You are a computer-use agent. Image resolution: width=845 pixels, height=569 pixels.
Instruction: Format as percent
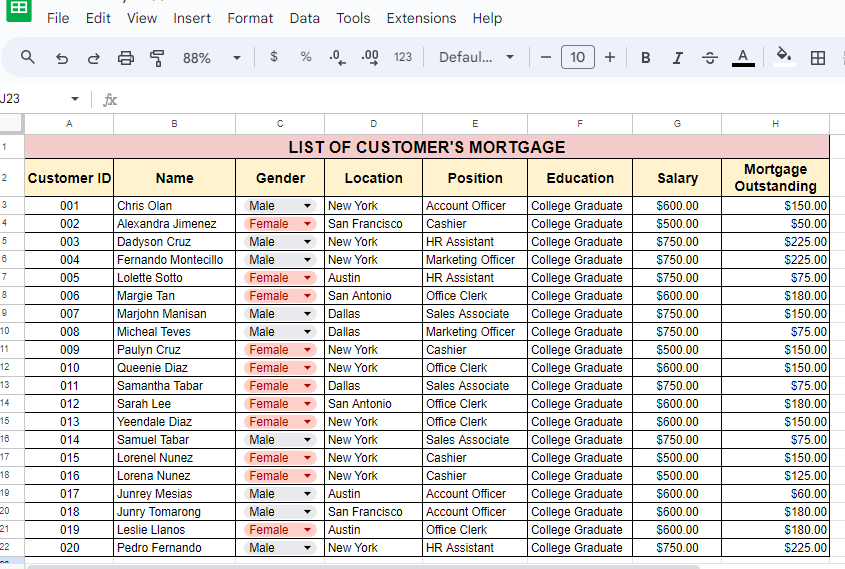click(306, 57)
